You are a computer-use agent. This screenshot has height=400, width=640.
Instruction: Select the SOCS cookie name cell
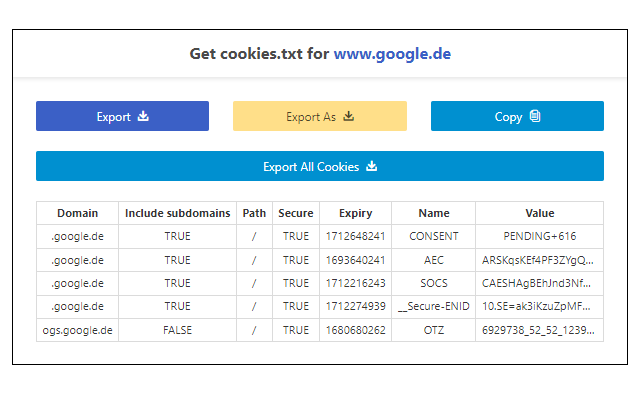pyautogui.click(x=434, y=283)
